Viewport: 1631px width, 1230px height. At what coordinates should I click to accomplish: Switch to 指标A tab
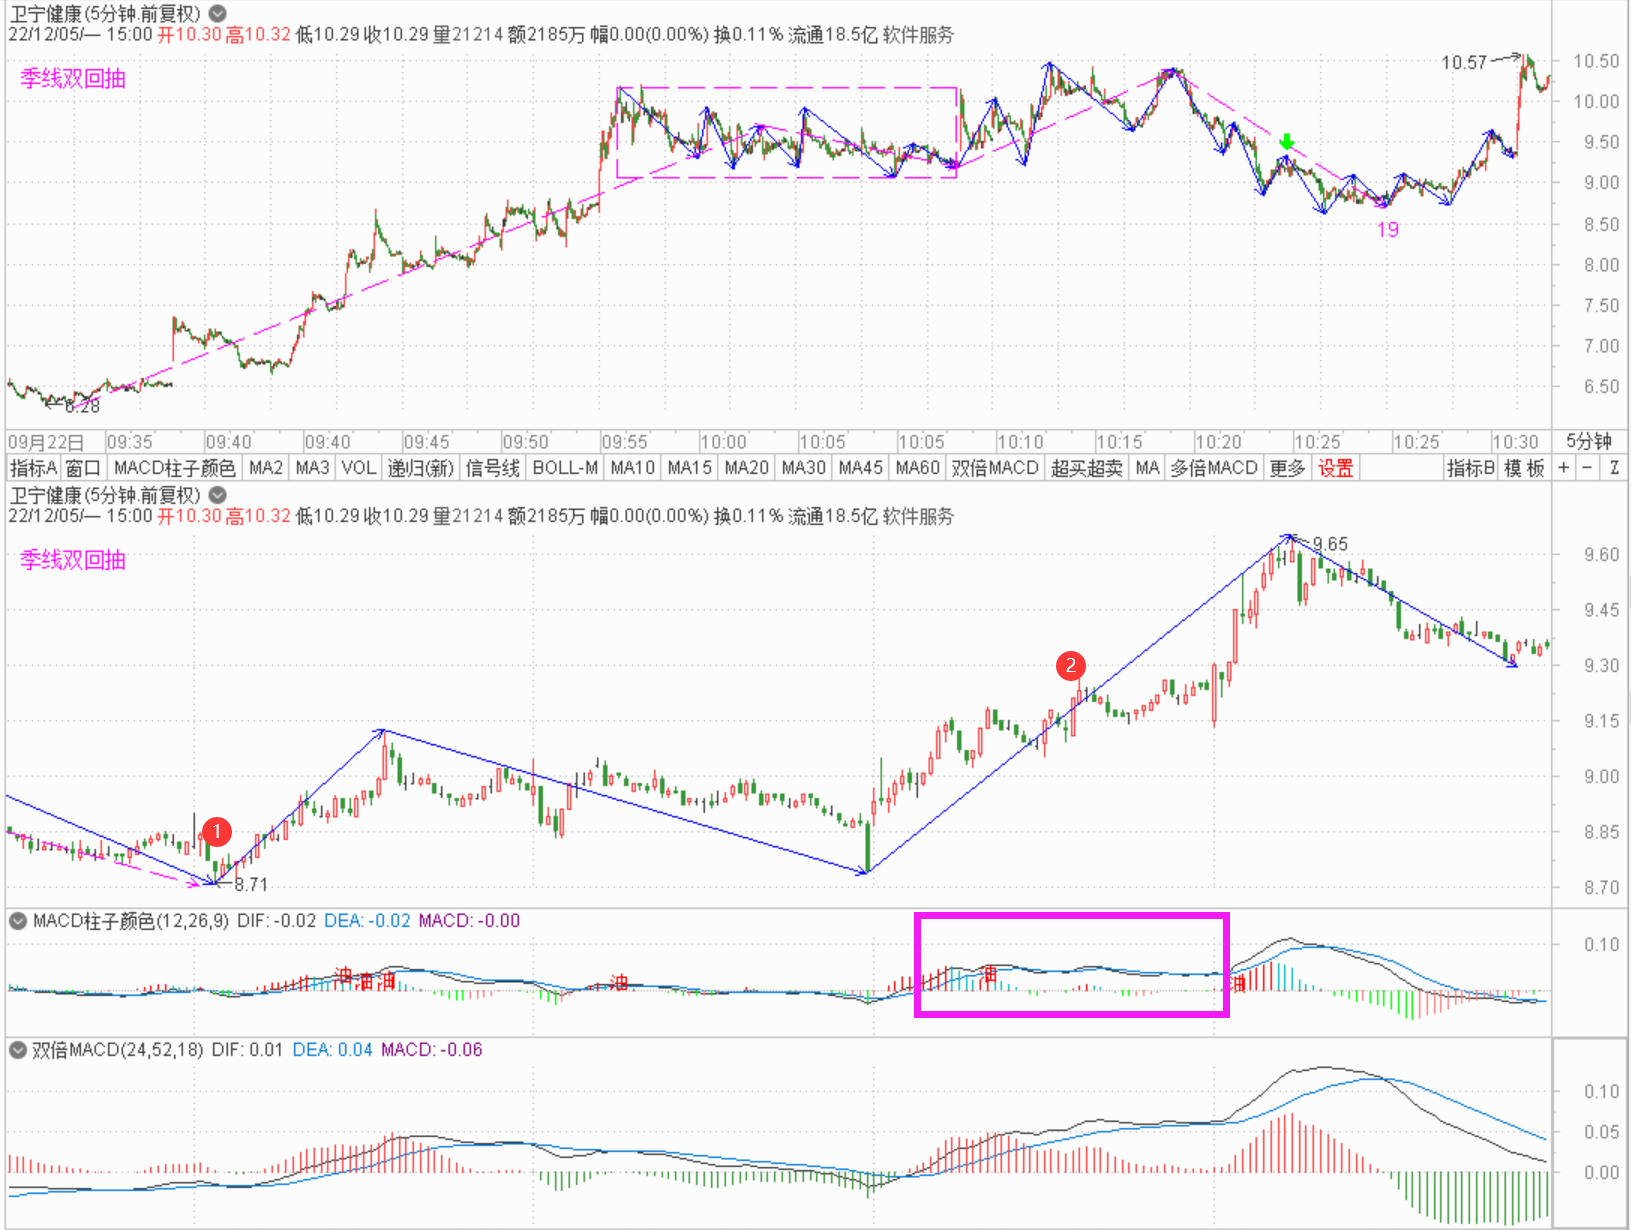tap(33, 468)
